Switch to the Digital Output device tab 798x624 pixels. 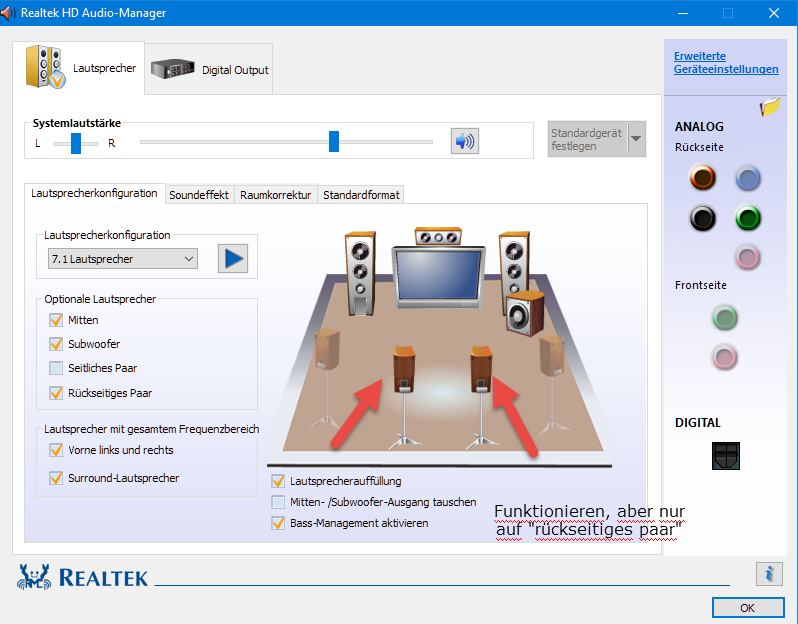coord(209,69)
